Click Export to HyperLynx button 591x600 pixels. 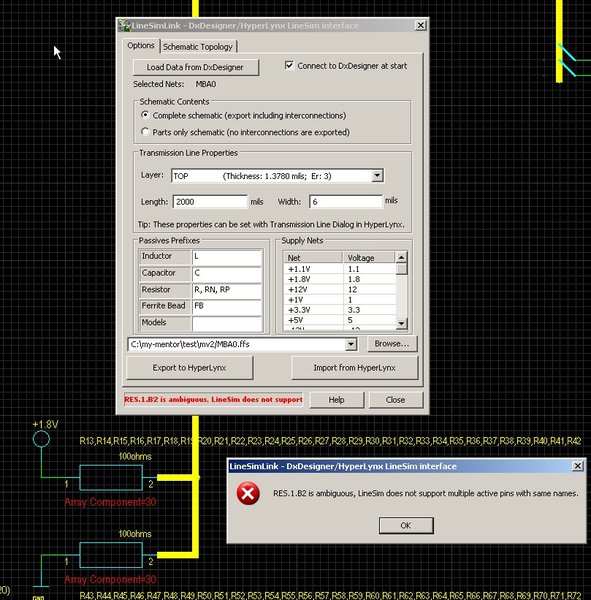[189, 368]
